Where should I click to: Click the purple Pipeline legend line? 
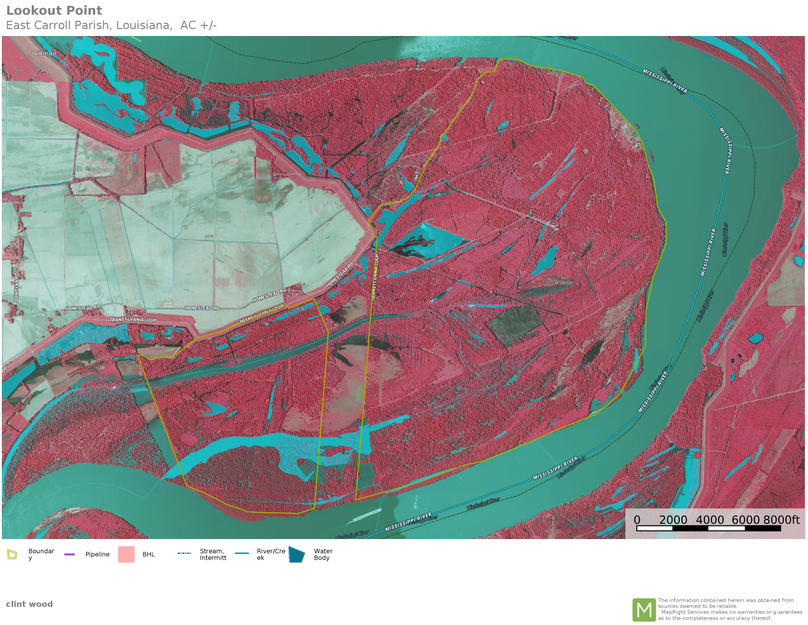pos(70,554)
